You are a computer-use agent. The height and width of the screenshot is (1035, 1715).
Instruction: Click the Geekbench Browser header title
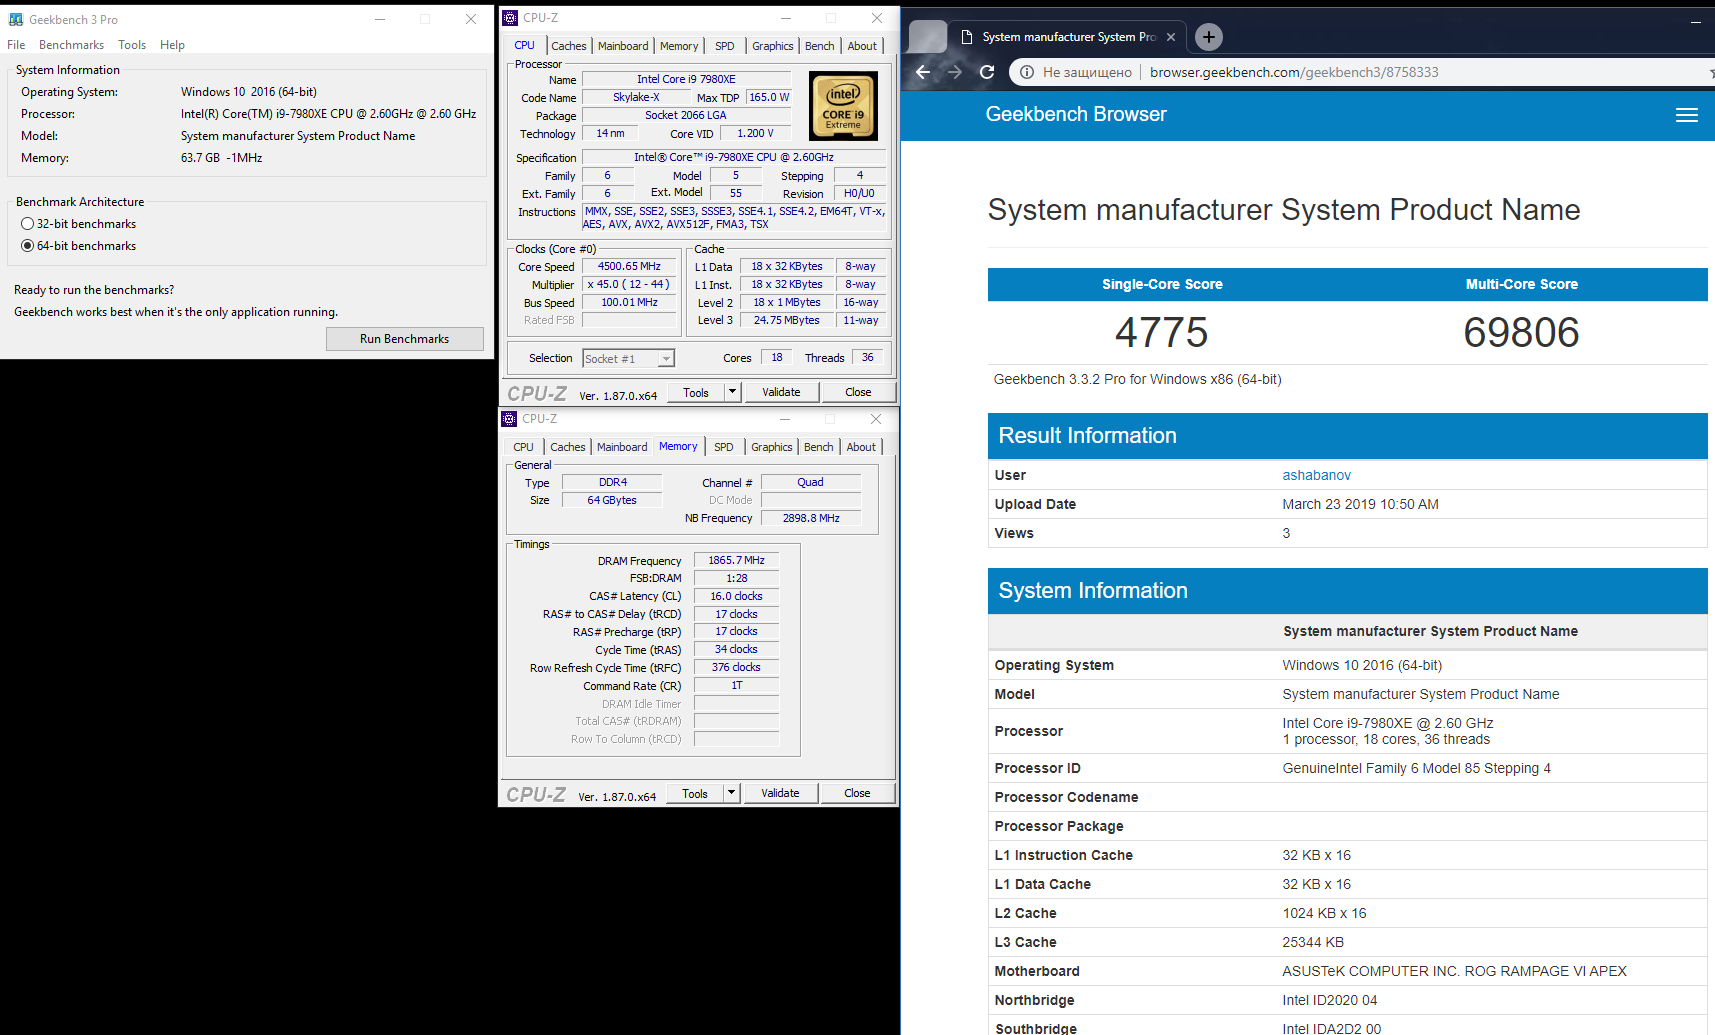(x=1076, y=114)
